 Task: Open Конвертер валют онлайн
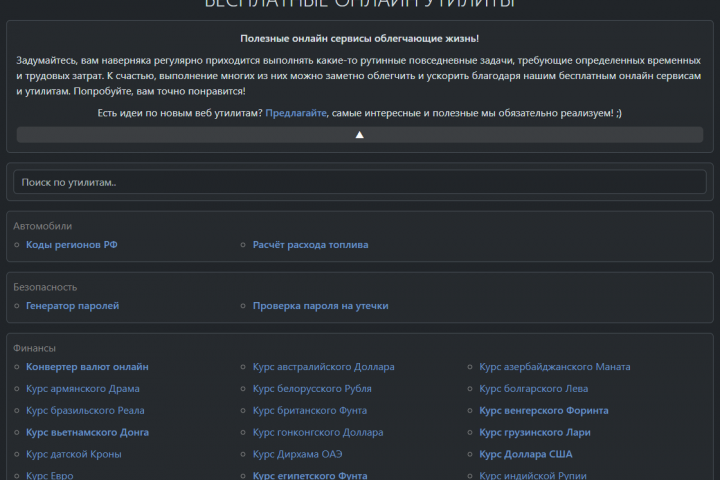87,367
